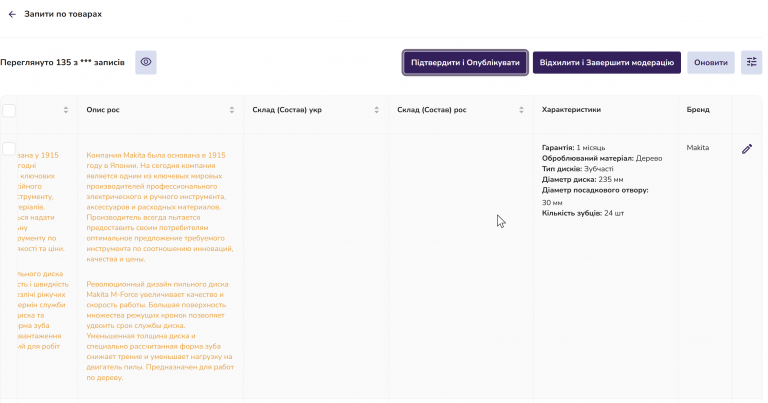The height and width of the screenshot is (403, 768).
Task: Click paragraph starting Революционный дизайн пильного диска
Action: [x=160, y=331]
